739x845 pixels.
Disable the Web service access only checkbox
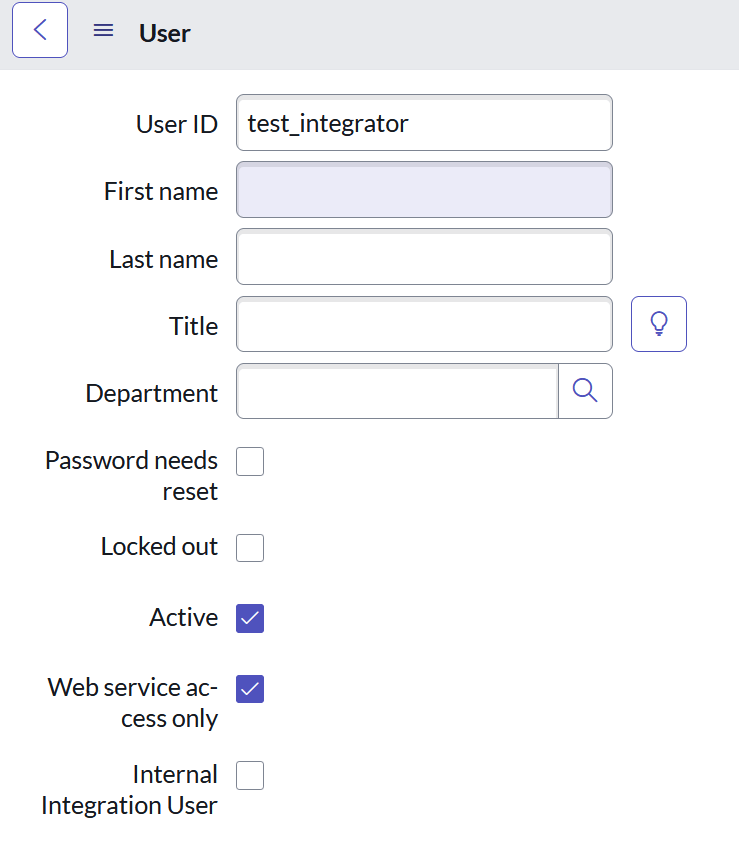click(250, 689)
